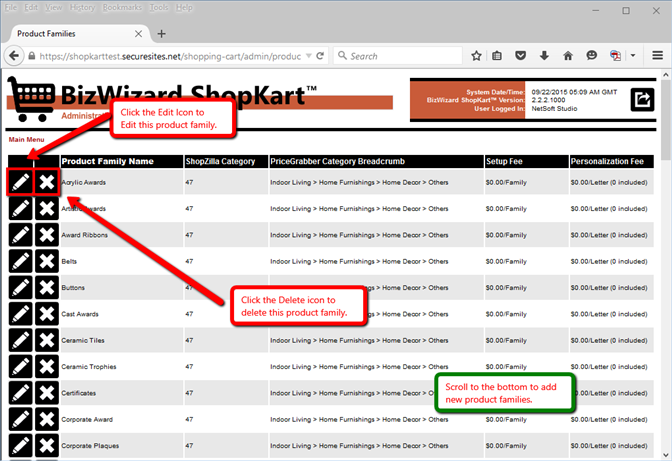Viewport: 672px width, 461px height.
Task: Save page to Pocket icon
Action: click(520, 56)
